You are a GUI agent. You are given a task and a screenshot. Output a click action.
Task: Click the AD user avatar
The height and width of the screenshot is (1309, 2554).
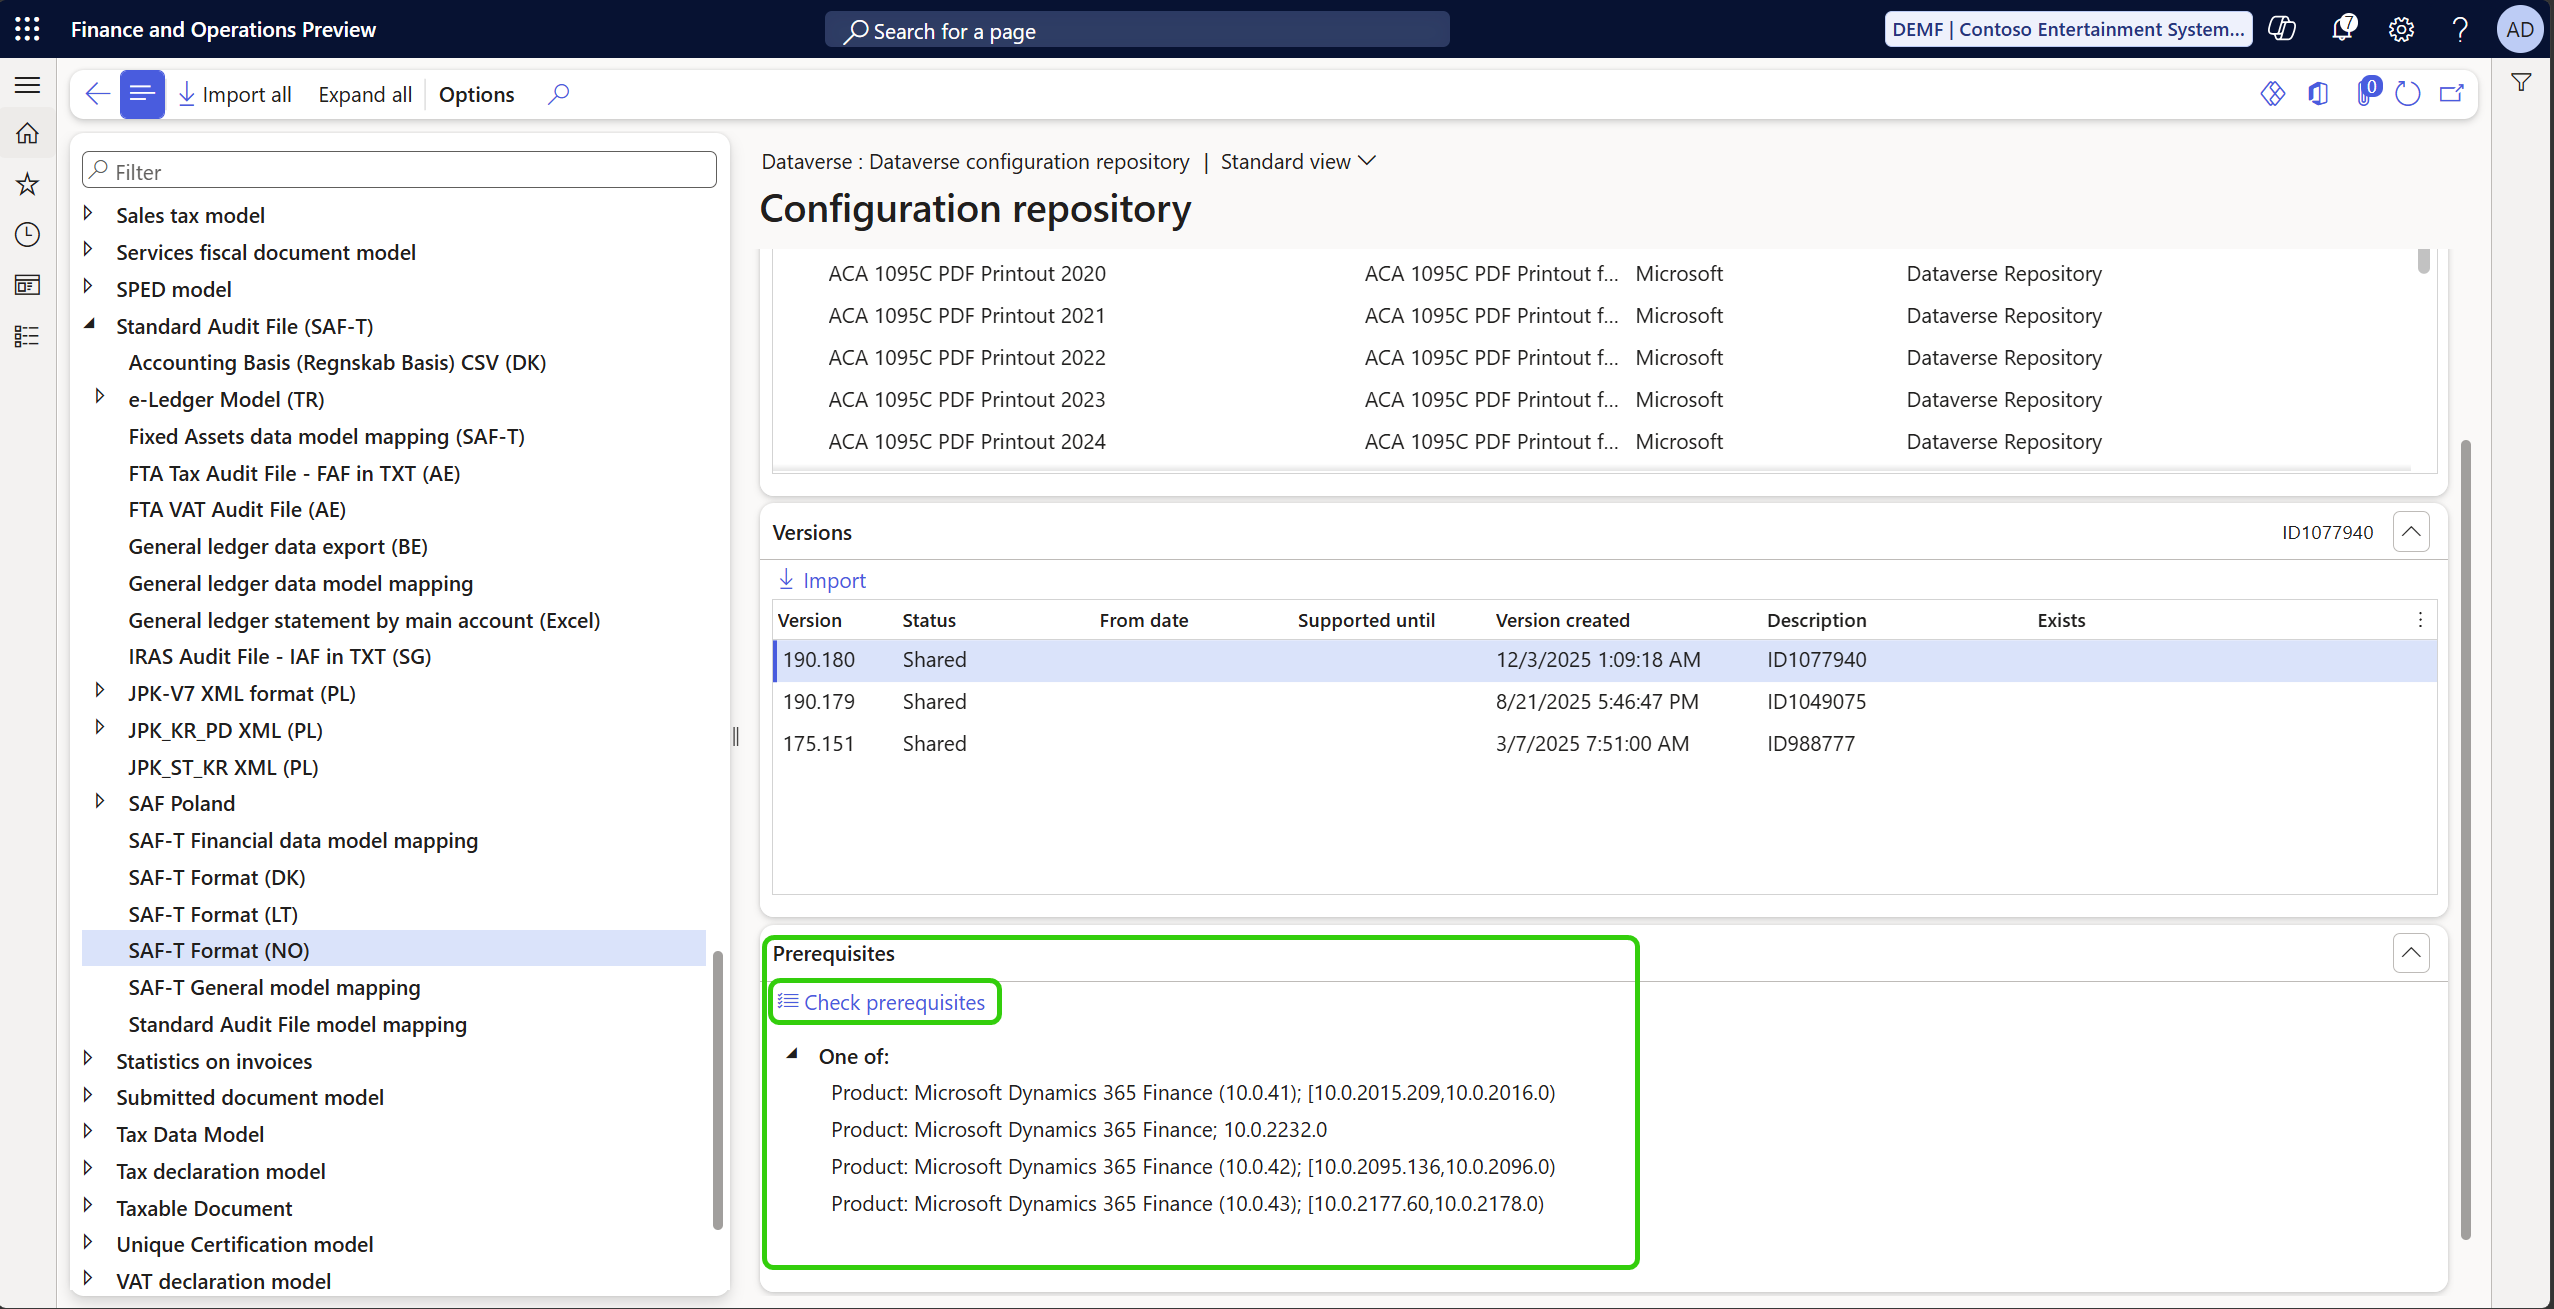pos(2519,29)
